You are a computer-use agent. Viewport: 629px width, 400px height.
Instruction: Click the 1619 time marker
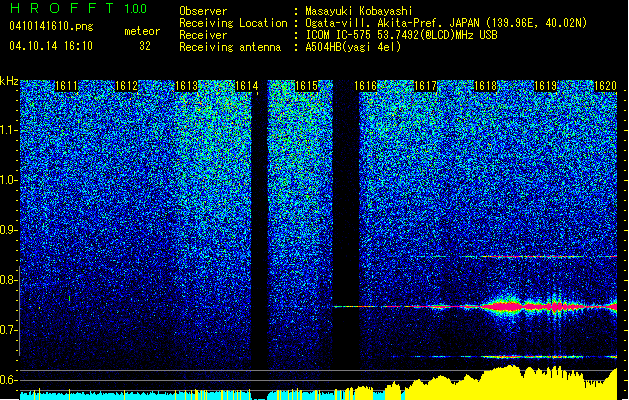[x=546, y=86]
